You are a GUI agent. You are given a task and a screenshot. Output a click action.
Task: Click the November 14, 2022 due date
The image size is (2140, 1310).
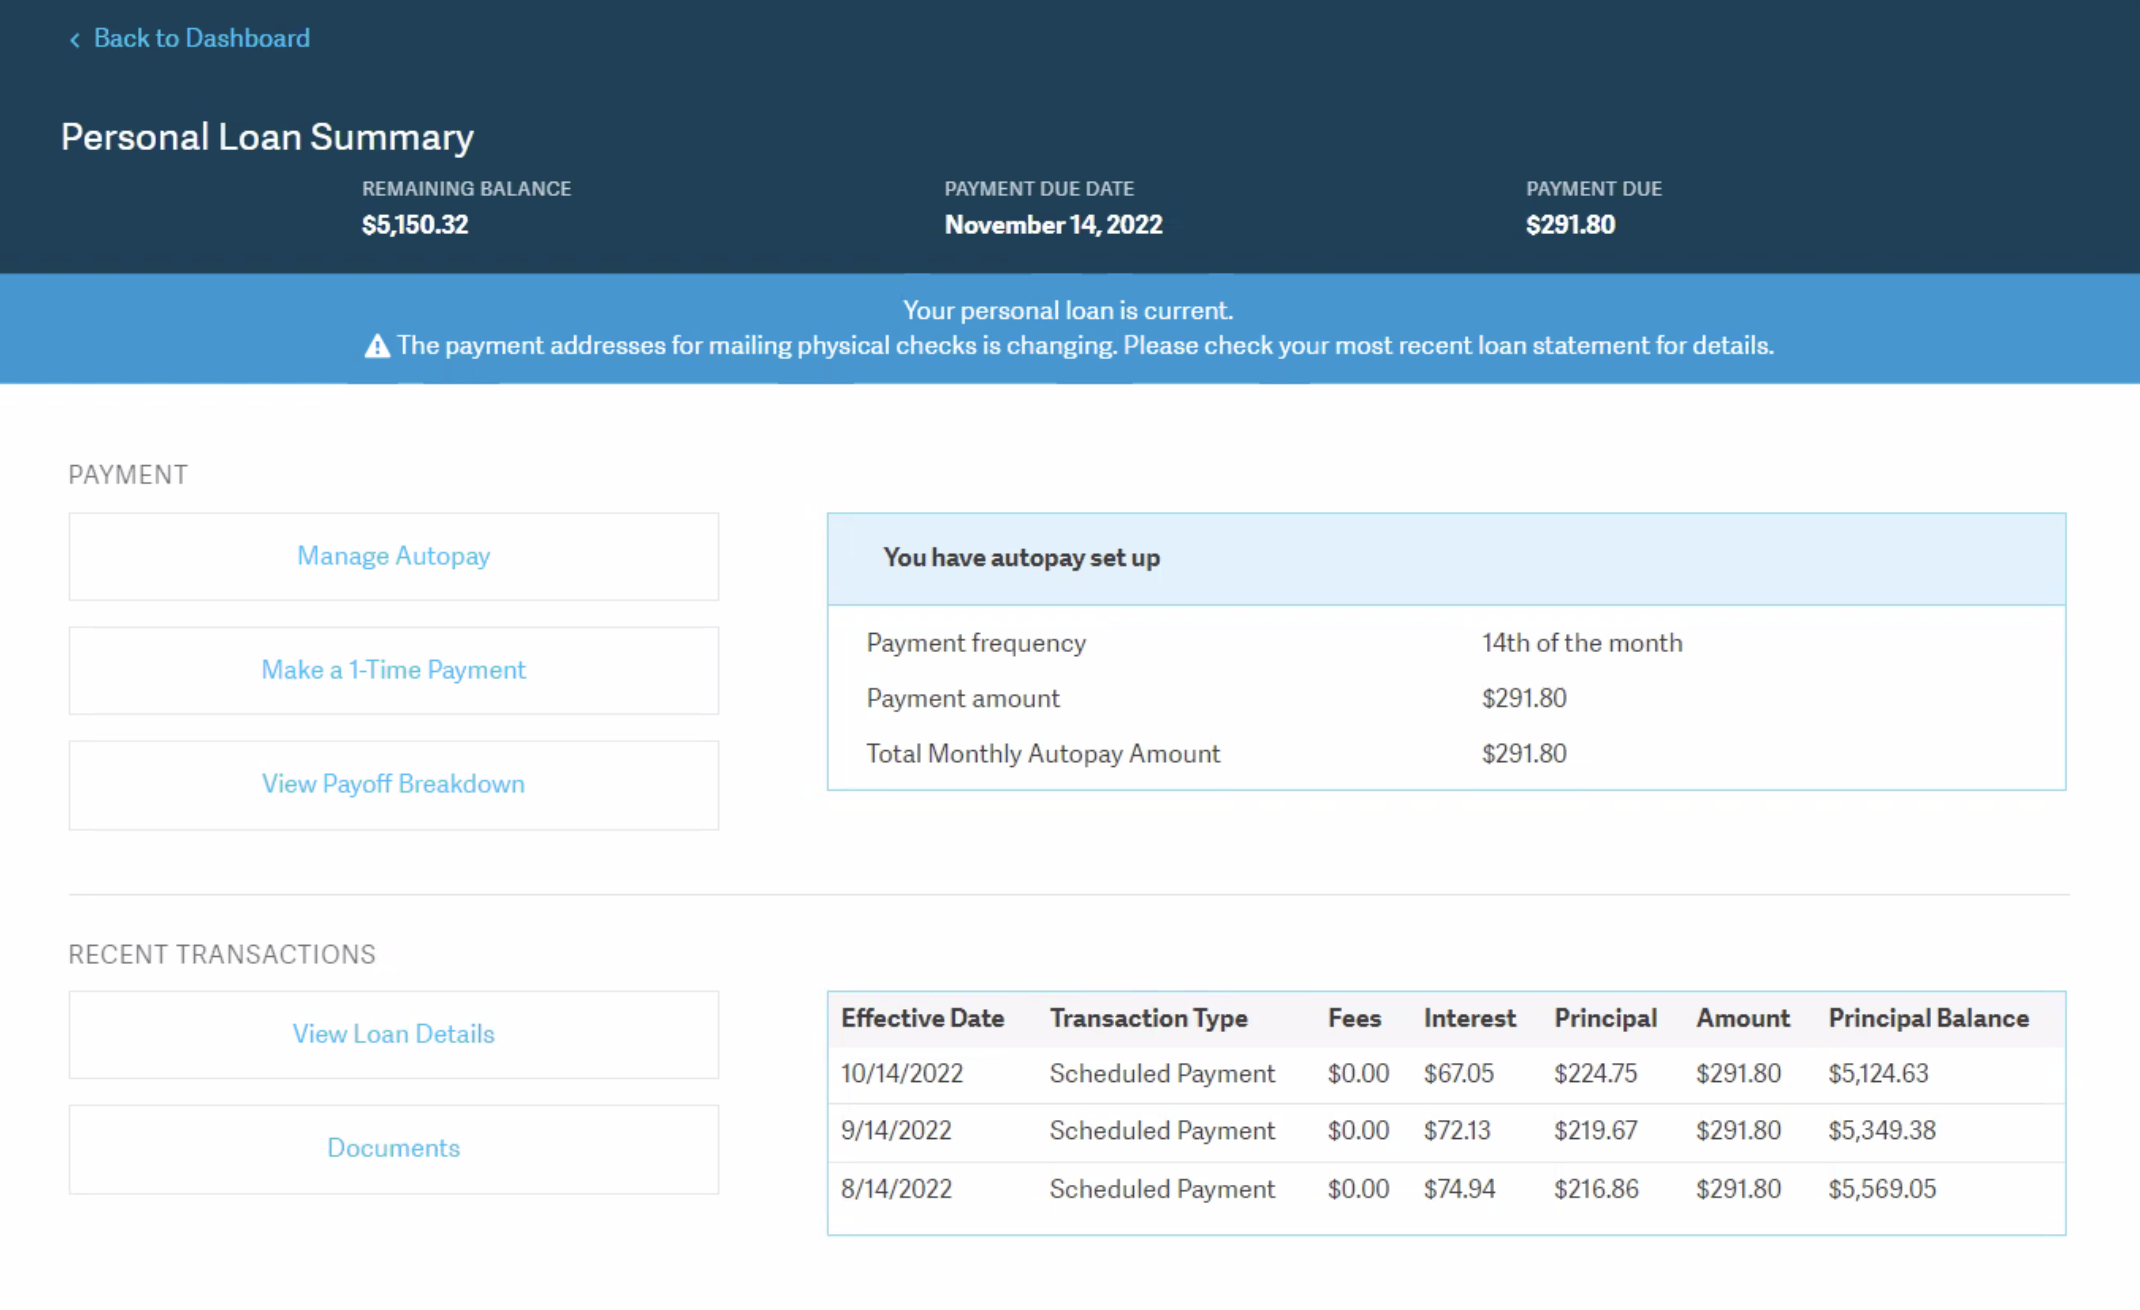1053,225
